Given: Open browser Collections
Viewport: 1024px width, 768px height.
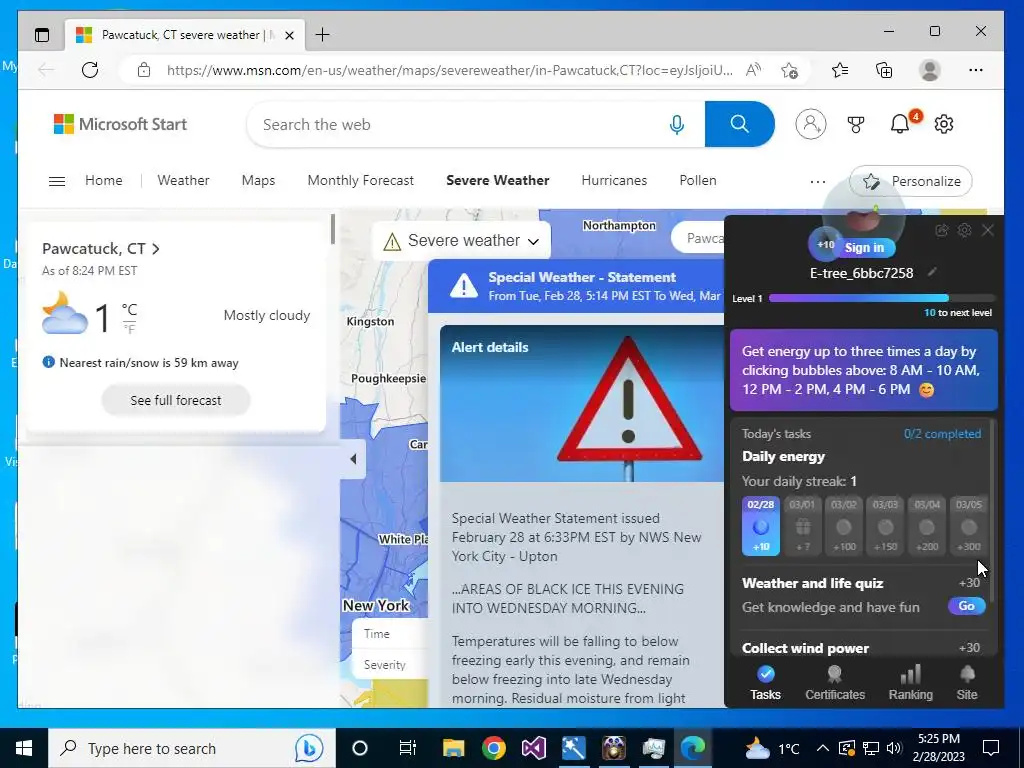Looking at the screenshot, I should 884,70.
